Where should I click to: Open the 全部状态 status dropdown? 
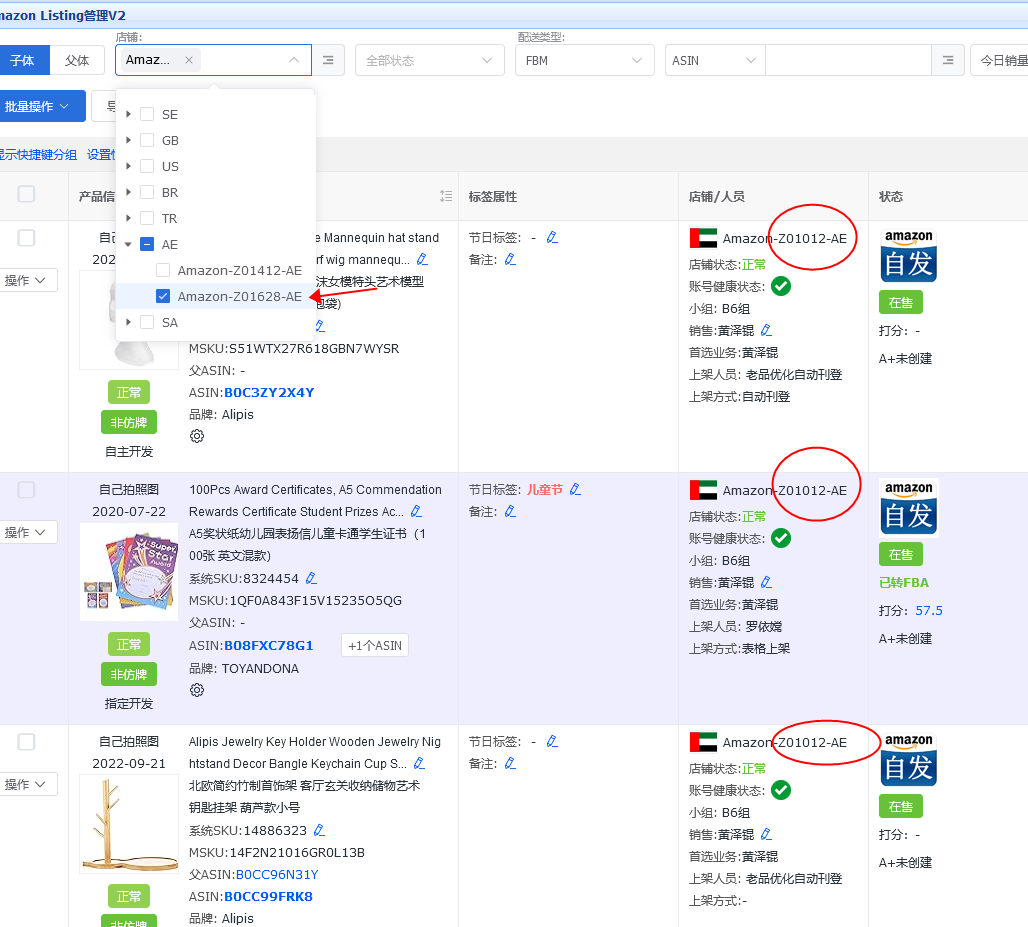(x=429, y=60)
